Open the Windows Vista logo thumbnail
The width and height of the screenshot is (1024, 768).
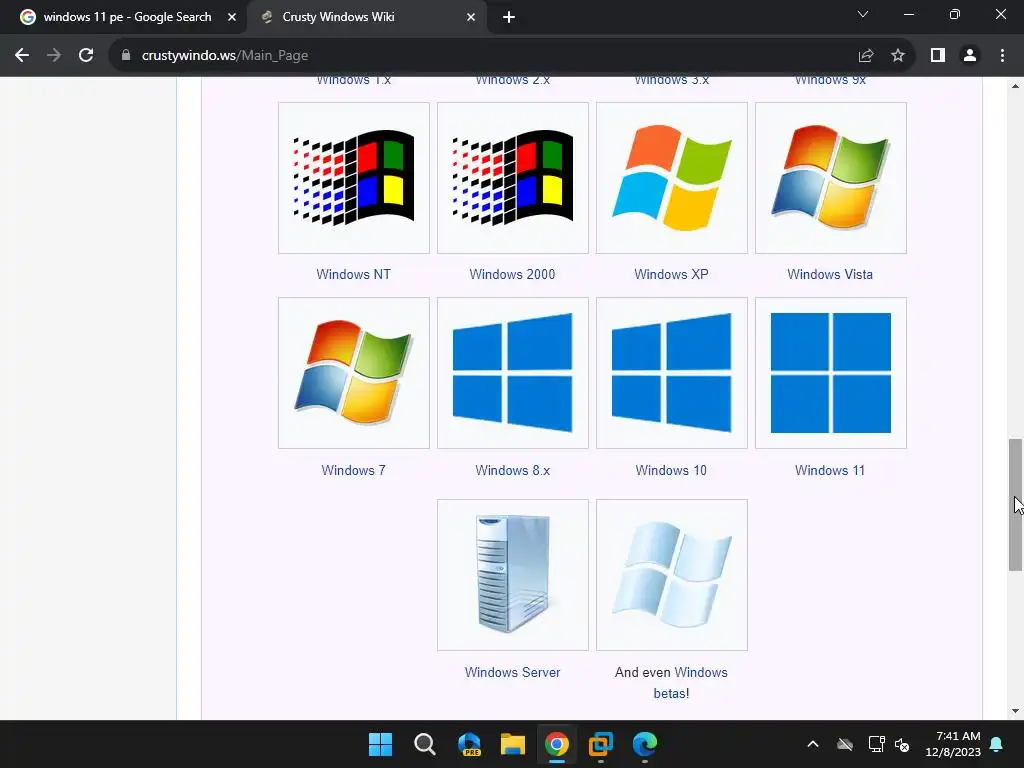pyautogui.click(x=831, y=178)
